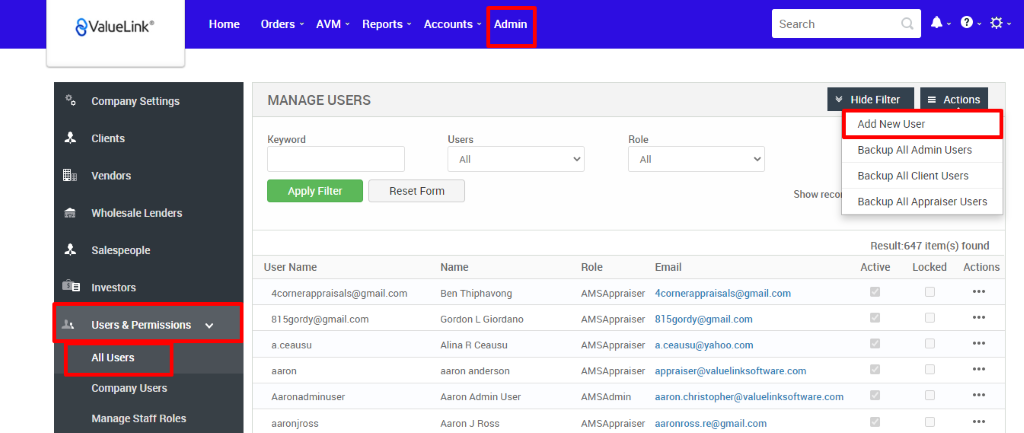Click into the Keyword input field
This screenshot has width=1024, height=433.
336,159
